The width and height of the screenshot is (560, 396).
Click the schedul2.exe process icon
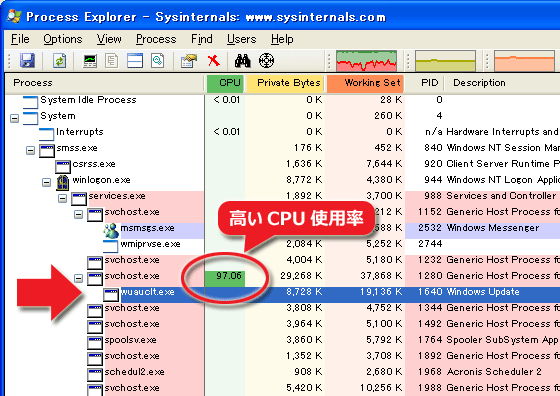(x=95, y=374)
